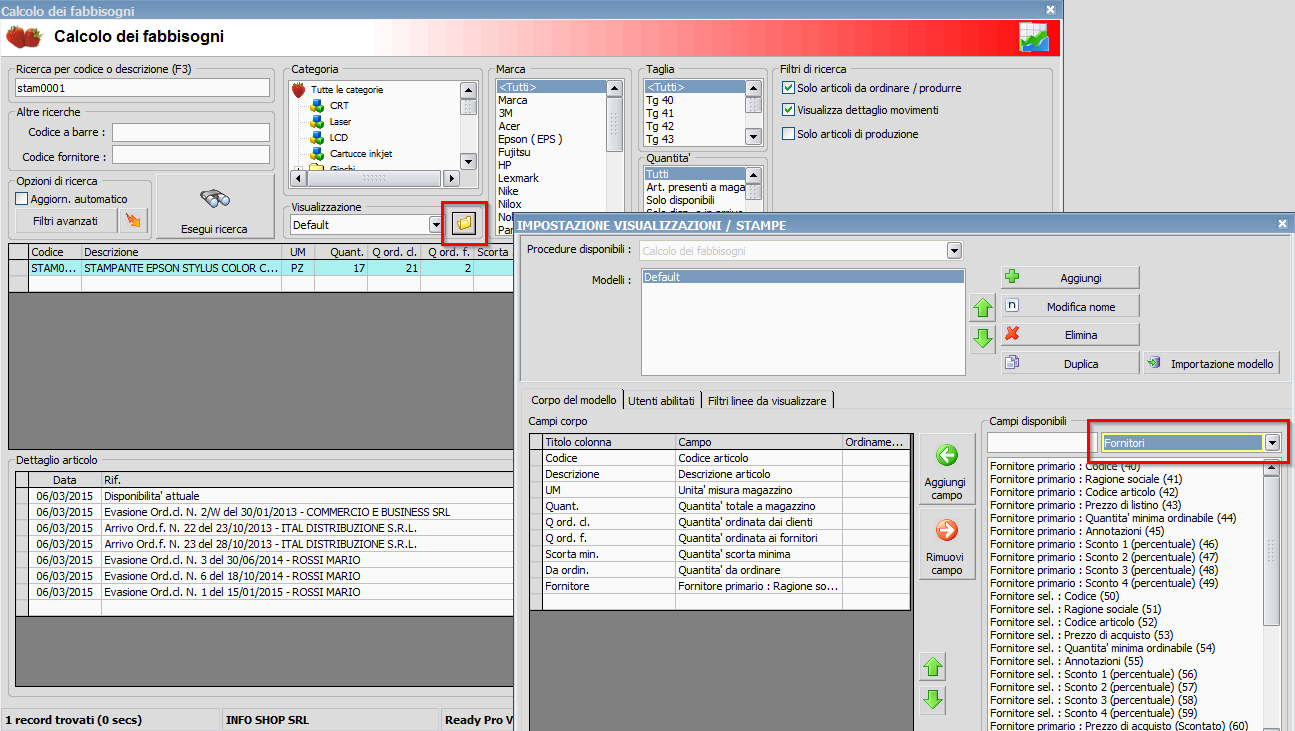The width and height of the screenshot is (1295, 731).
Task: Click the strawberry logo in the header
Action: (x=24, y=37)
